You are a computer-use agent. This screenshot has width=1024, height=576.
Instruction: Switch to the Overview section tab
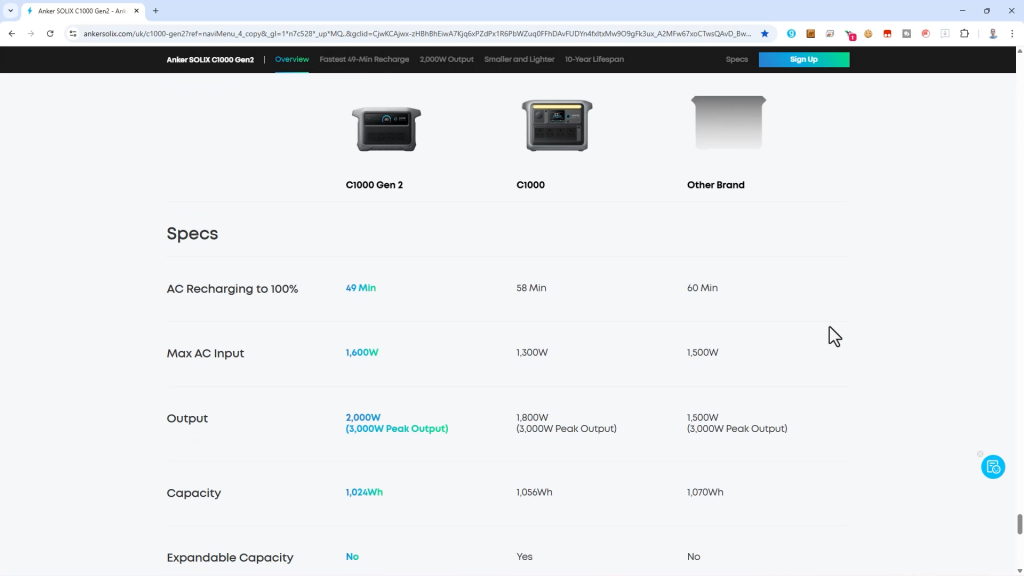[292, 60]
